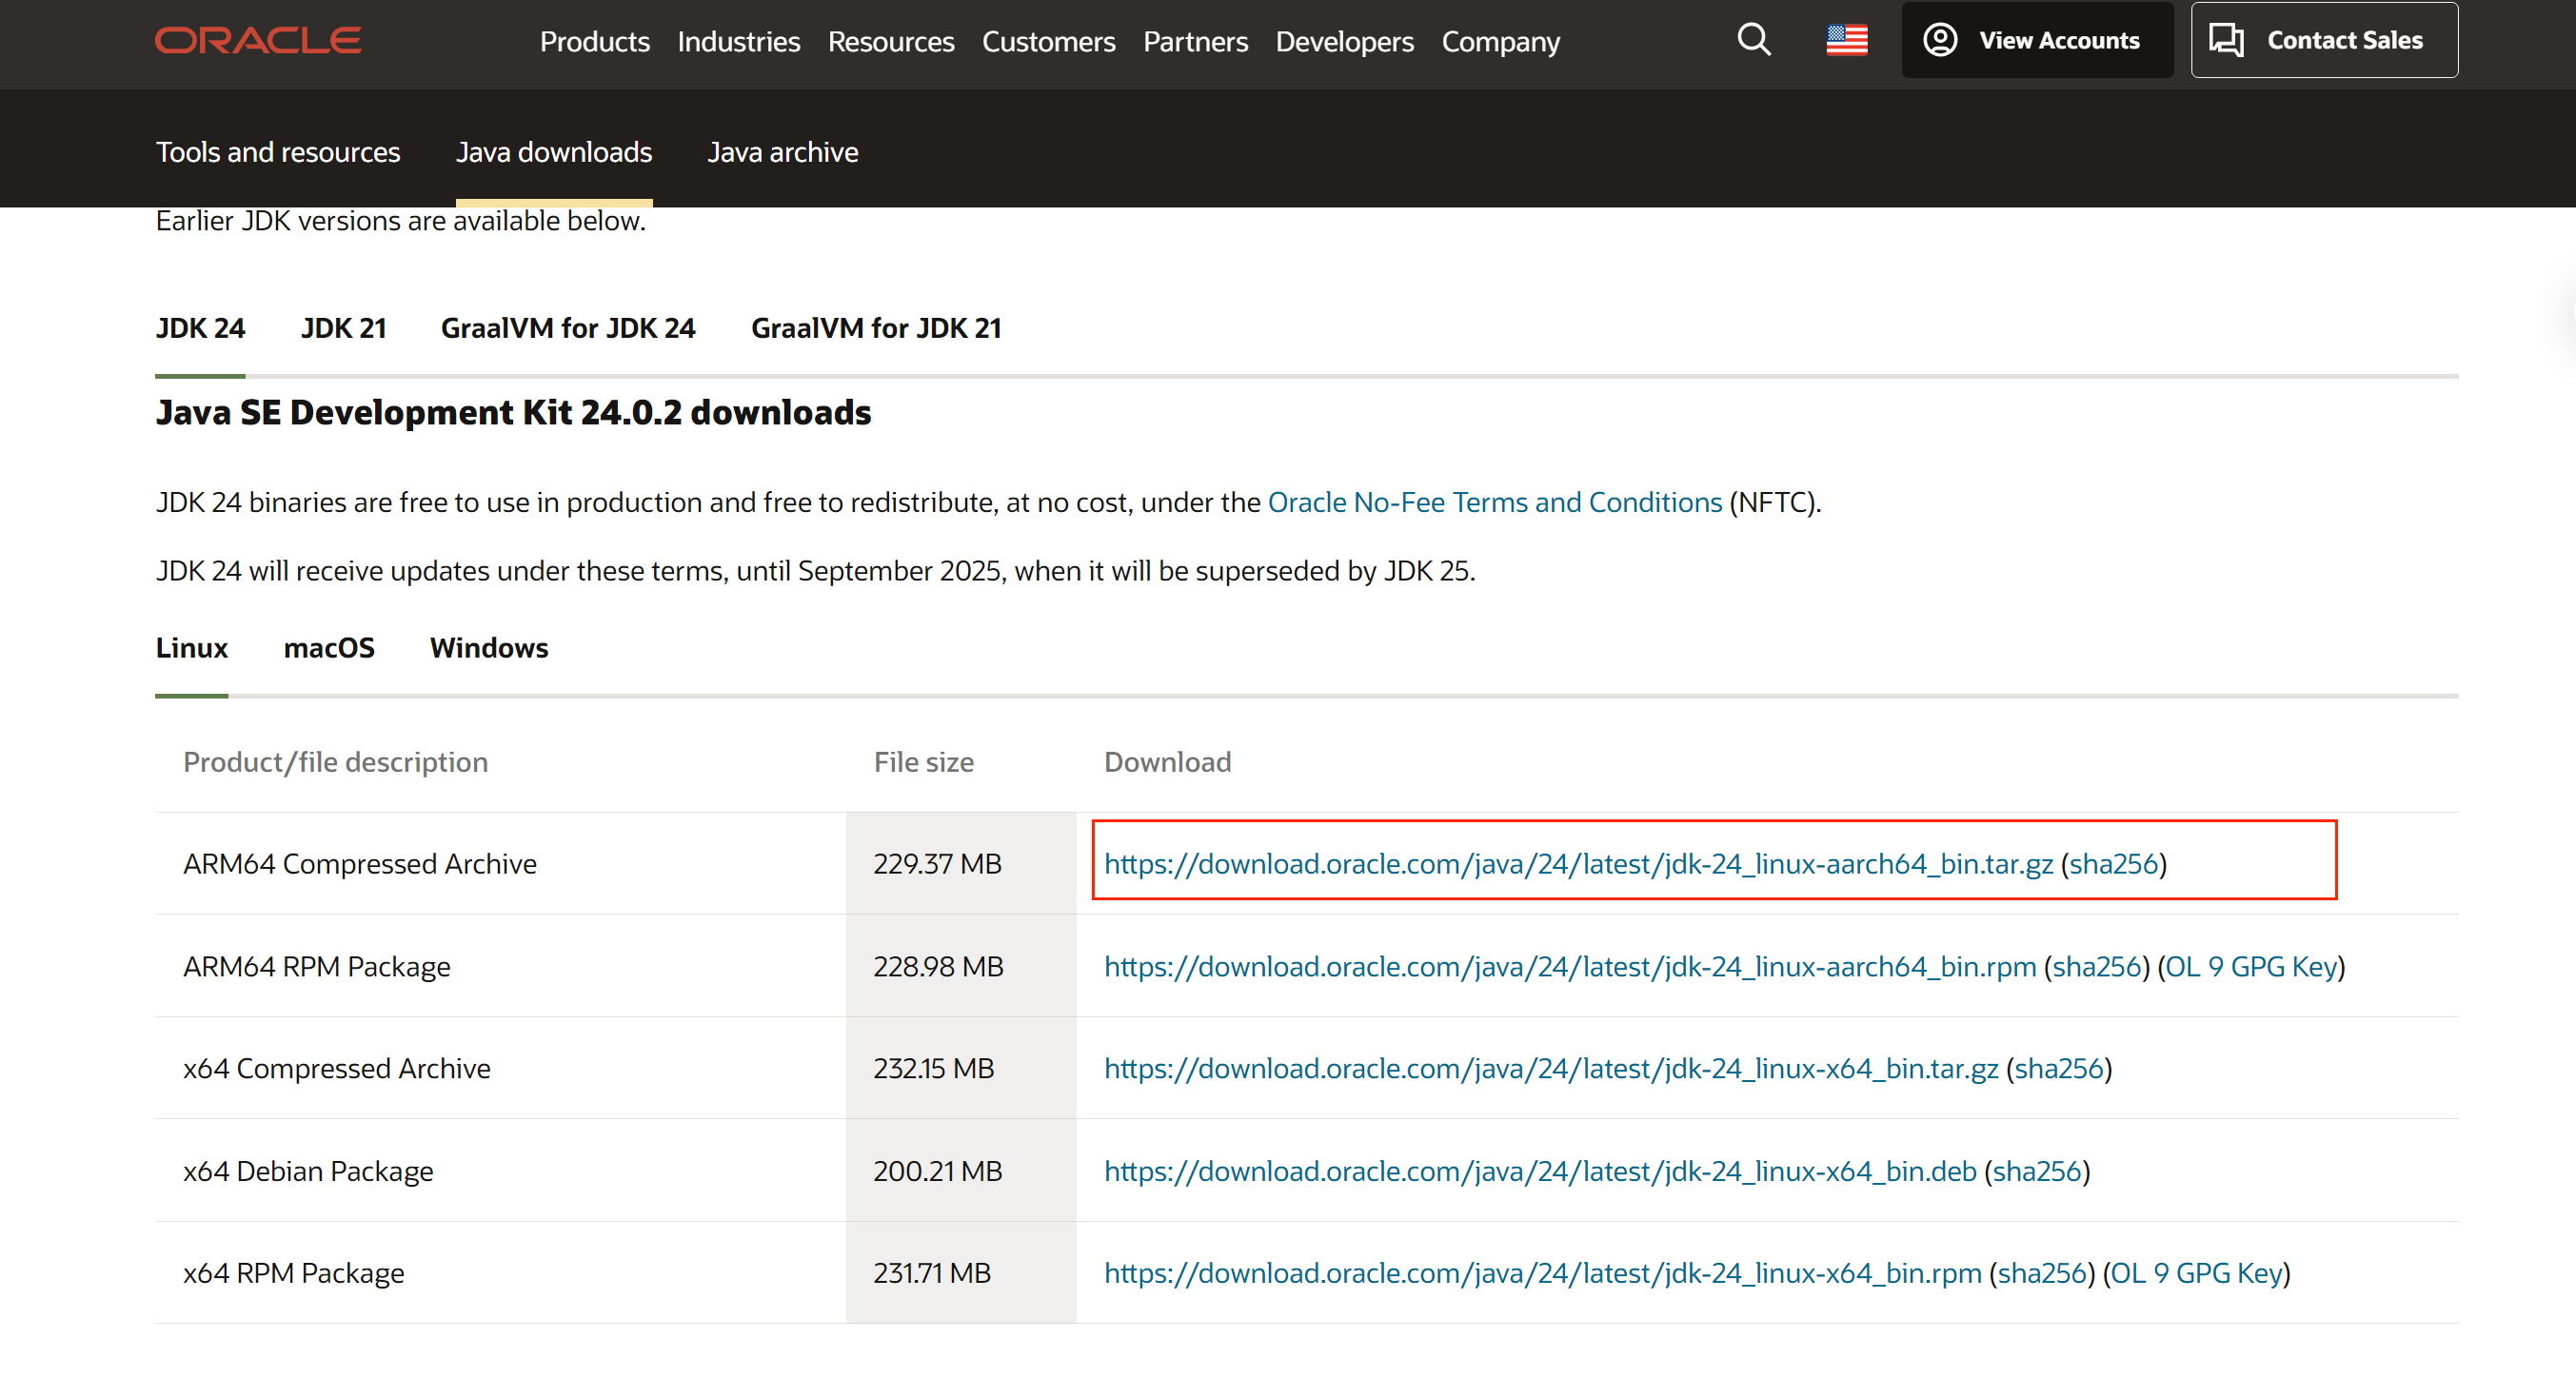Open OL 9 GPG Key for ARM64 RPM
The image size is (2576, 1378).
click(2251, 967)
